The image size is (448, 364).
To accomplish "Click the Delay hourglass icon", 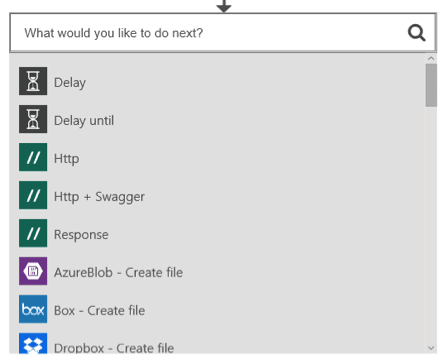I will (x=33, y=81).
